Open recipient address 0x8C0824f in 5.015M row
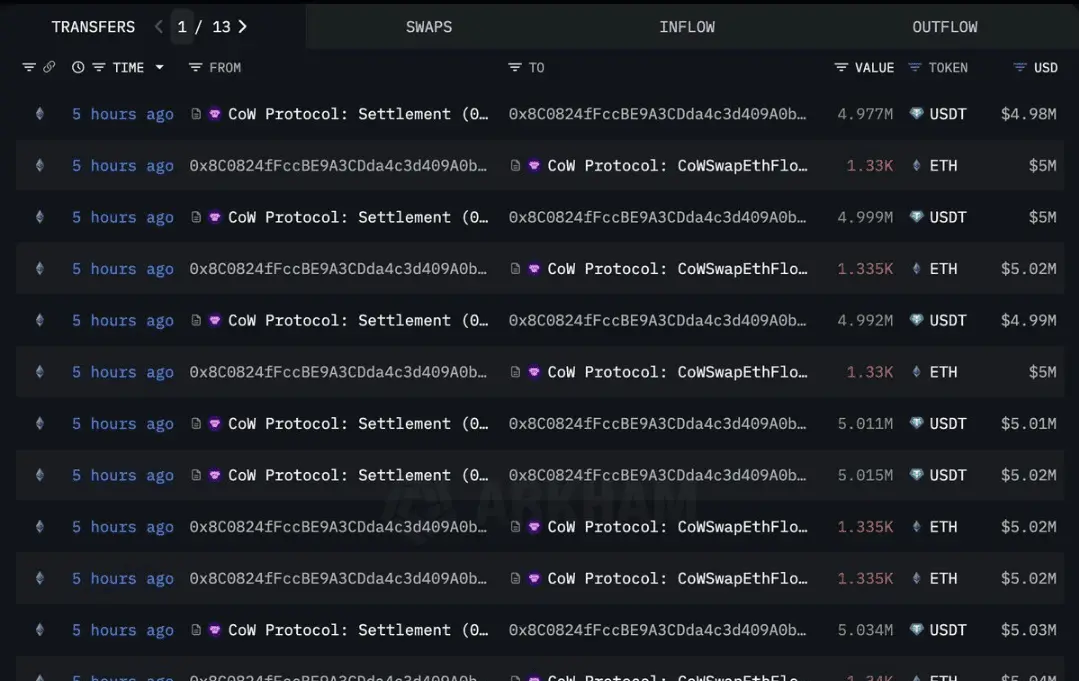Image resolution: width=1079 pixels, height=681 pixels. (x=657, y=475)
